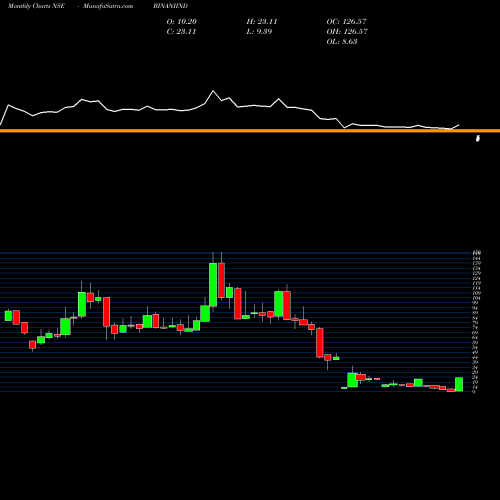Click the 'Monthly Charts NSE' title text
Screen dimensions: 500x500
36,6
